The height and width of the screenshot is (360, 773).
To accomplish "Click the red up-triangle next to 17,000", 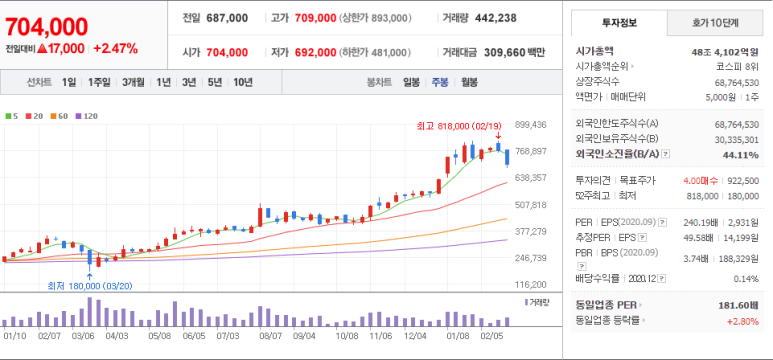I will (x=42, y=49).
